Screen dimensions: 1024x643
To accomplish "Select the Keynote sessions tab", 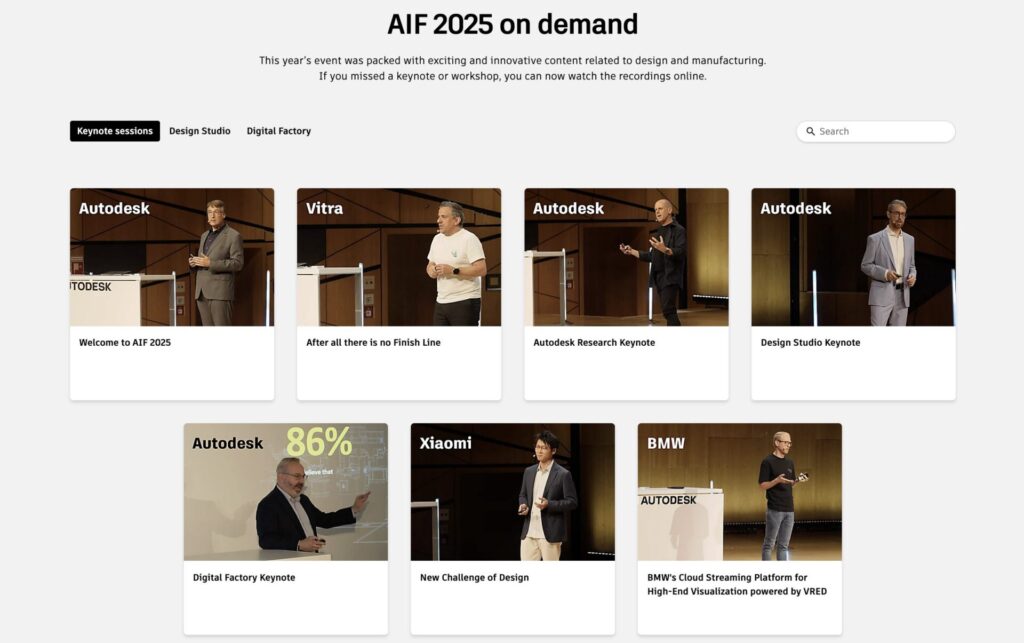I will coord(115,131).
